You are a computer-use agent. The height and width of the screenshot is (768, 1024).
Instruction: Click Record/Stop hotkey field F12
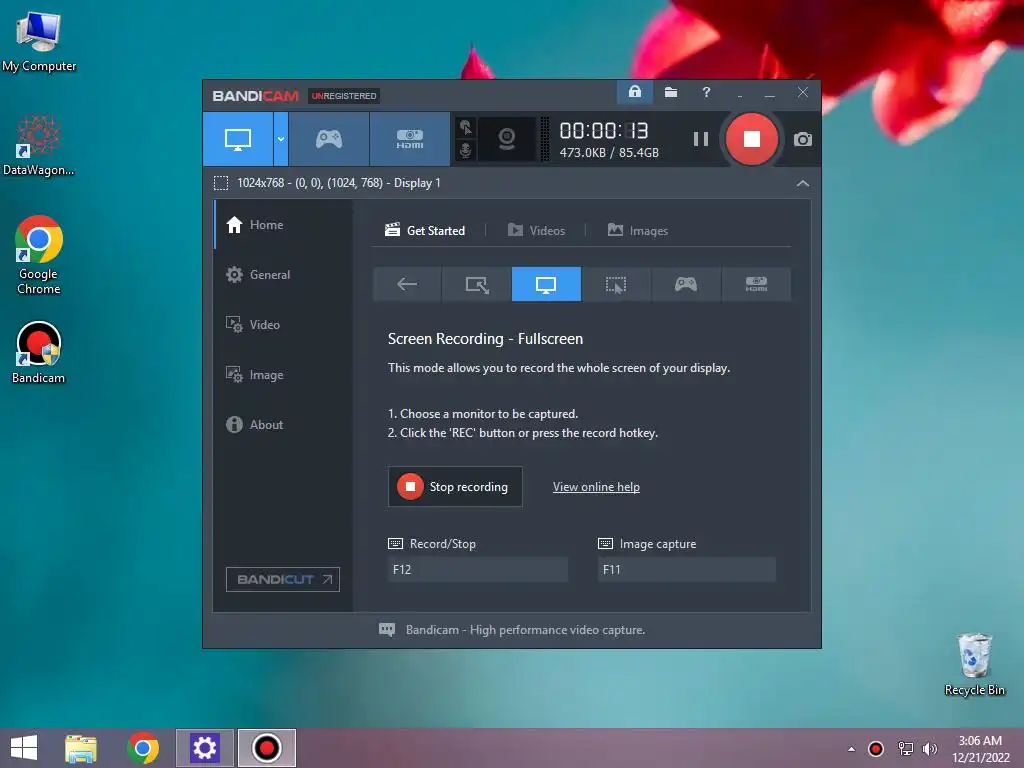tap(477, 569)
